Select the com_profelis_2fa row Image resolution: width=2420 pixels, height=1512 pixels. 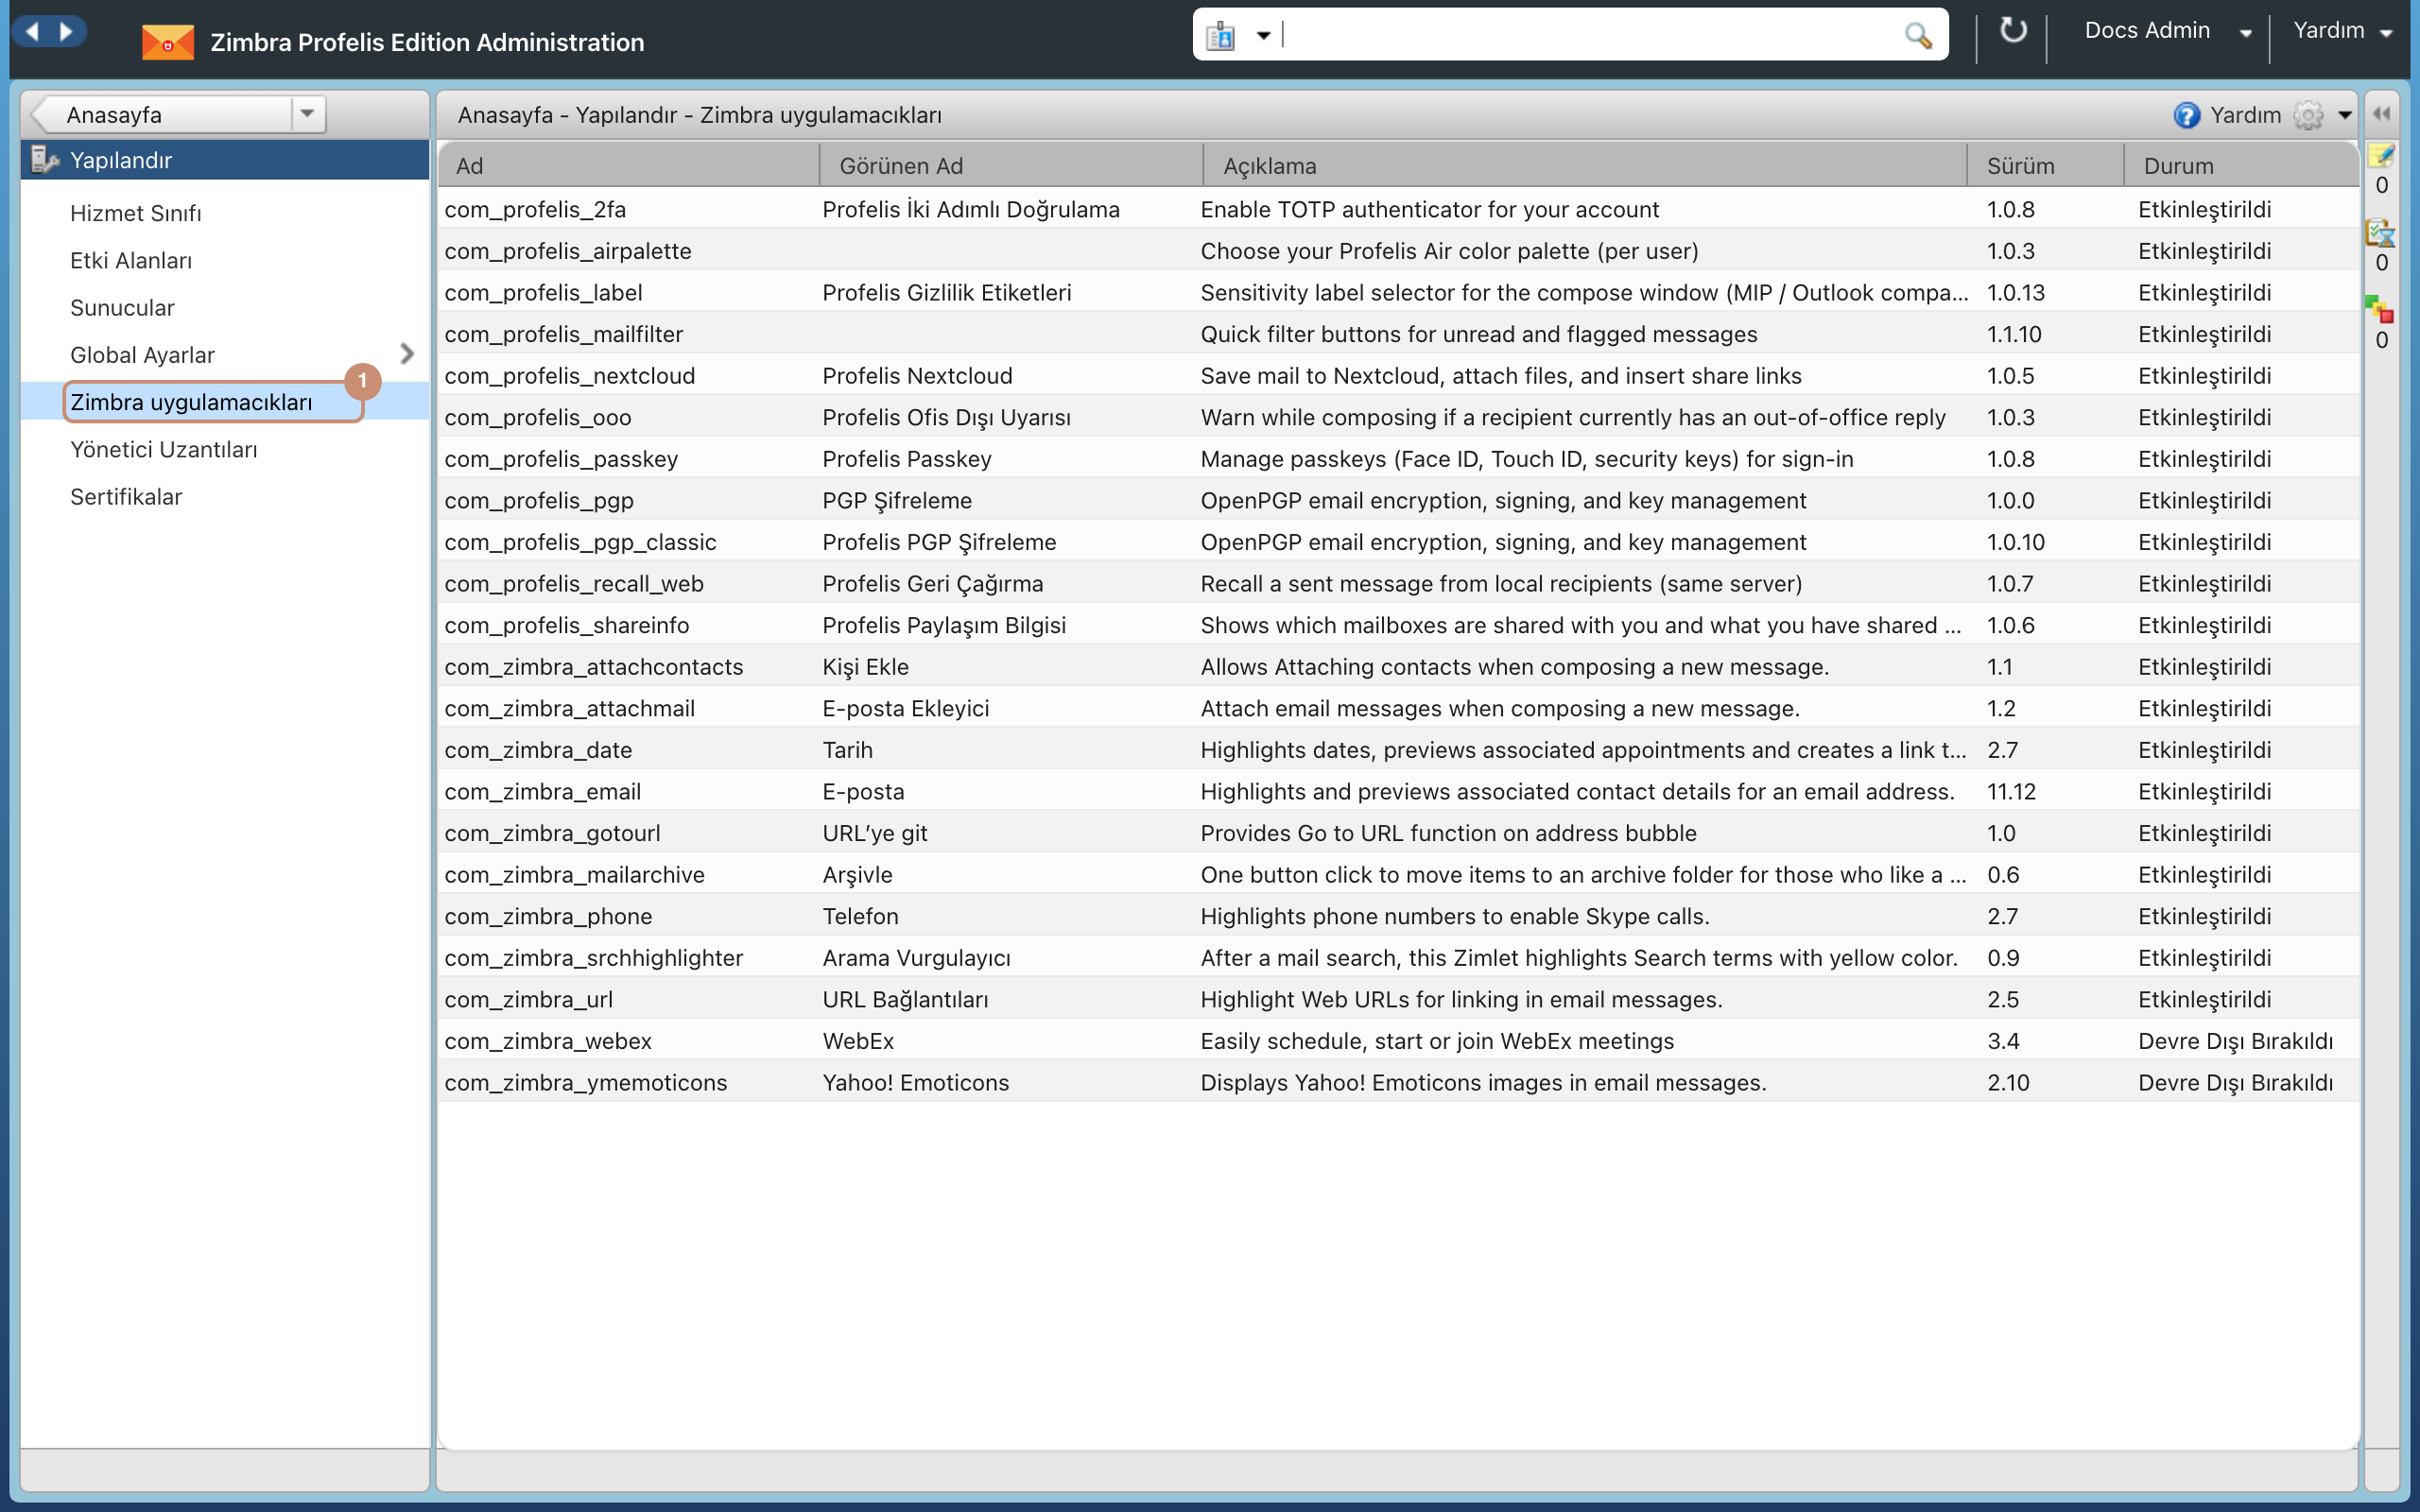pos(1398,209)
